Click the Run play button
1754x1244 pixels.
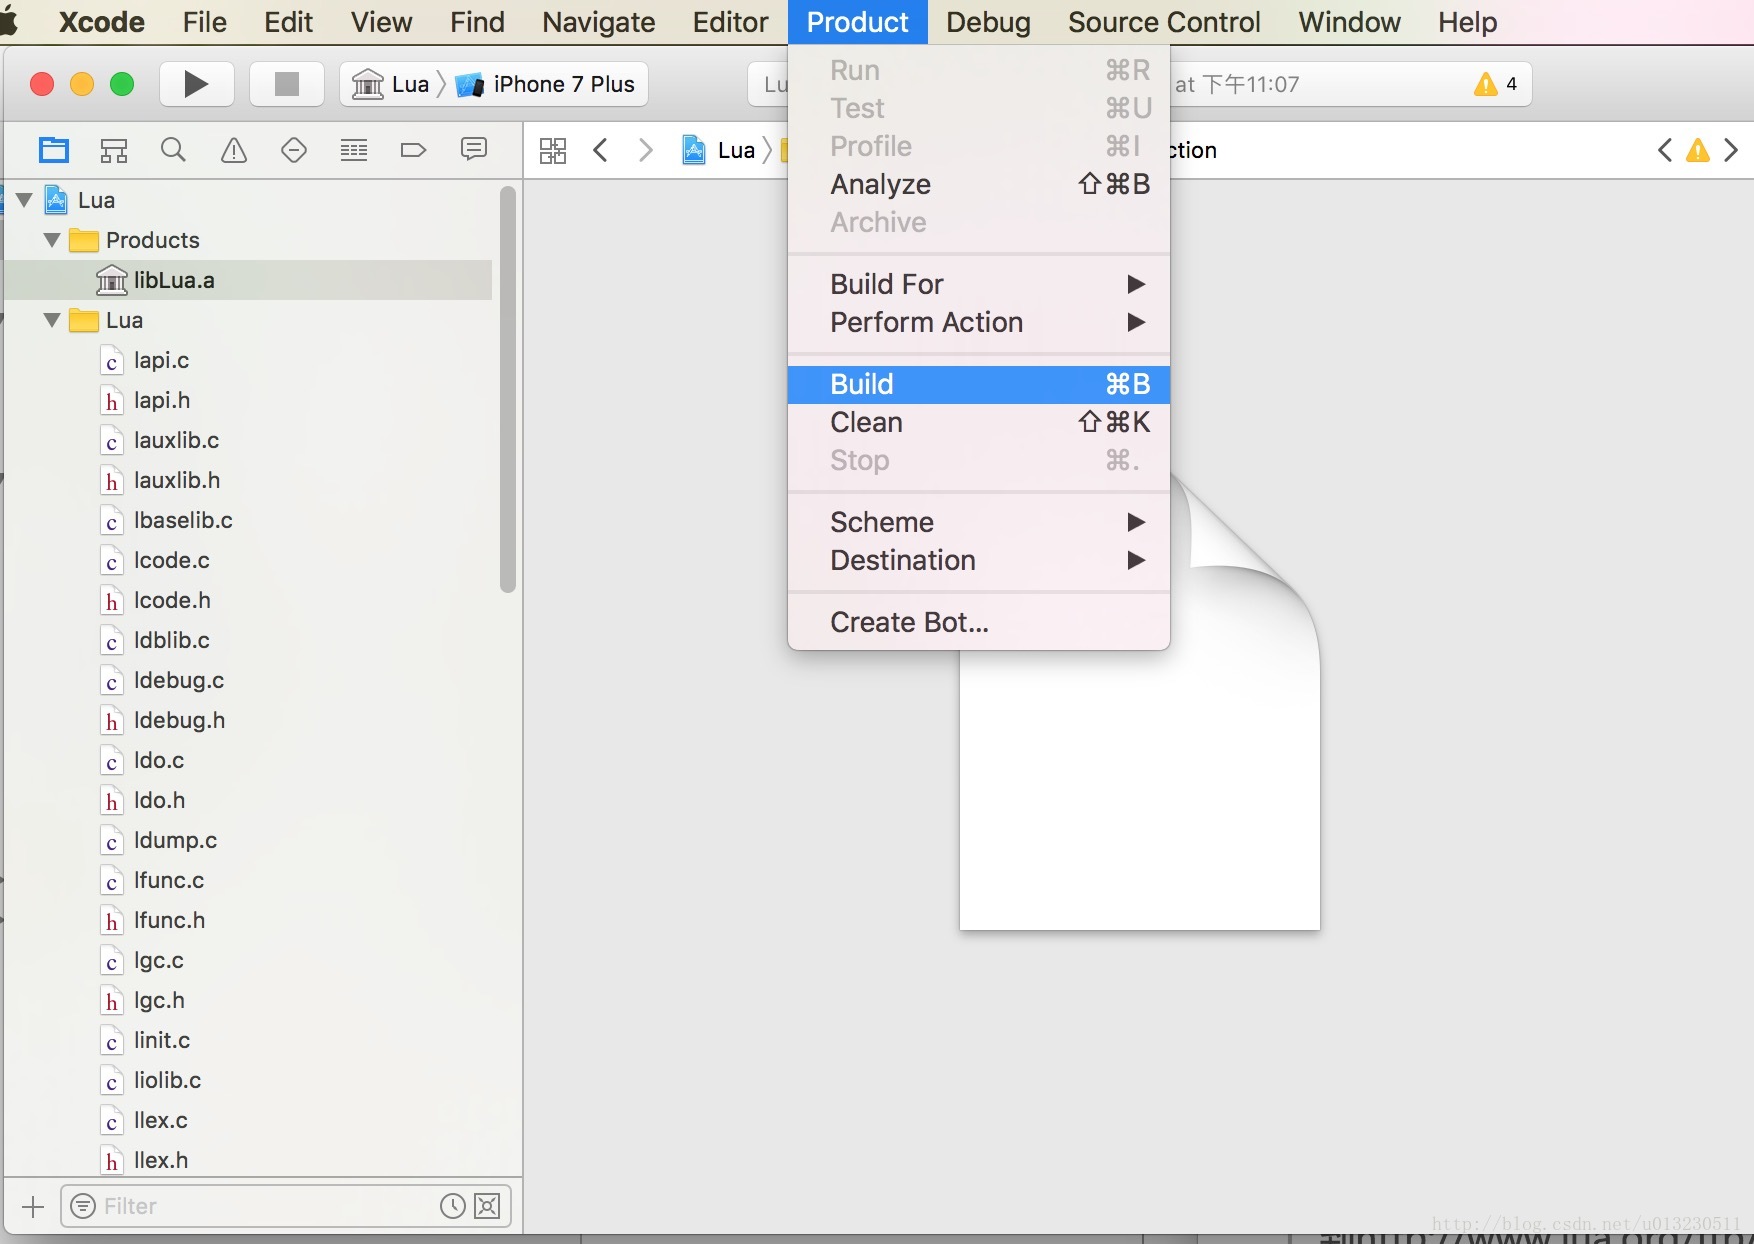196,84
